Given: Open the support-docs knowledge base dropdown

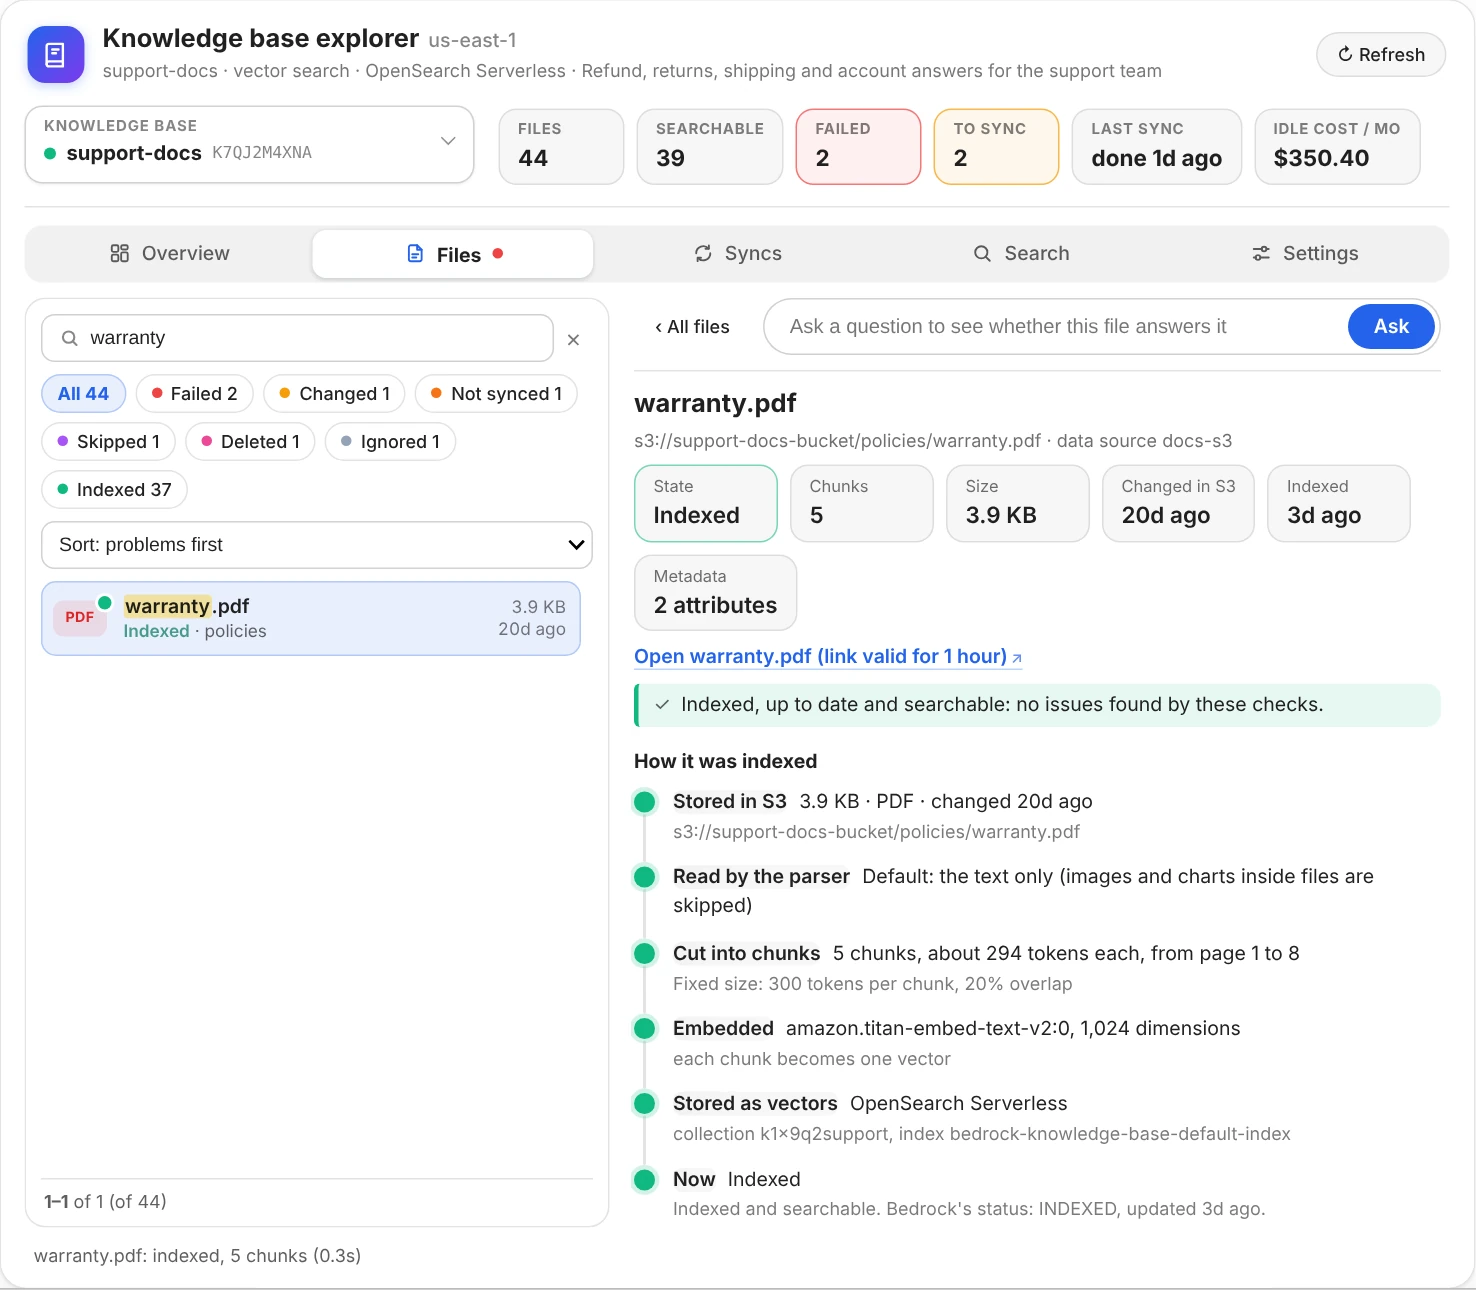Looking at the screenshot, I should 249,145.
